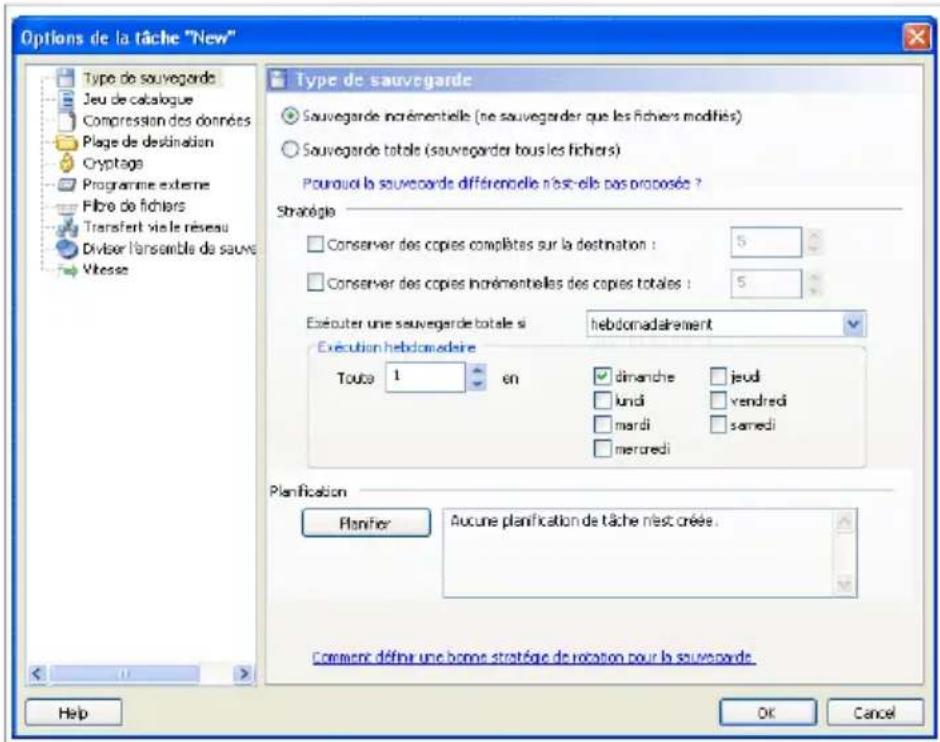Viewport: 940px width, 742px height.
Task: Open Cryptage settings
Action: click(x=113, y=163)
